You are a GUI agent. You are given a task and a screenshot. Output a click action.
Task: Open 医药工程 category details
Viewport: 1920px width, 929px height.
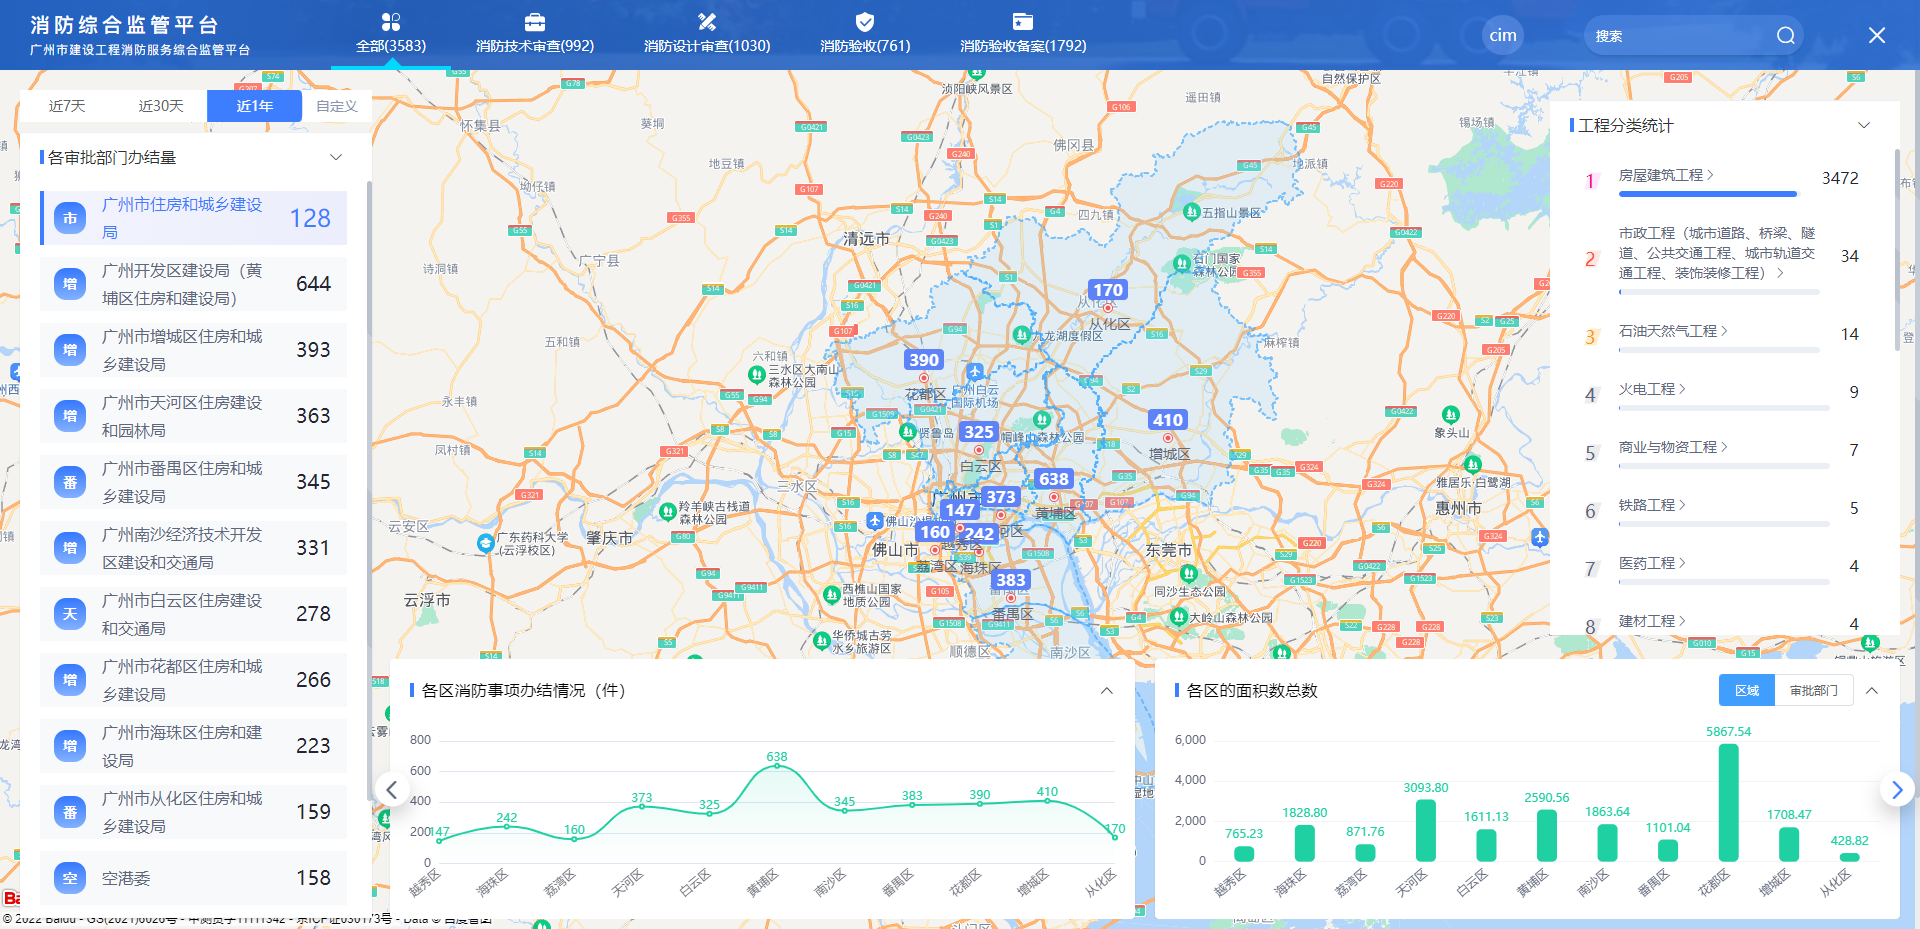pyautogui.click(x=1652, y=563)
